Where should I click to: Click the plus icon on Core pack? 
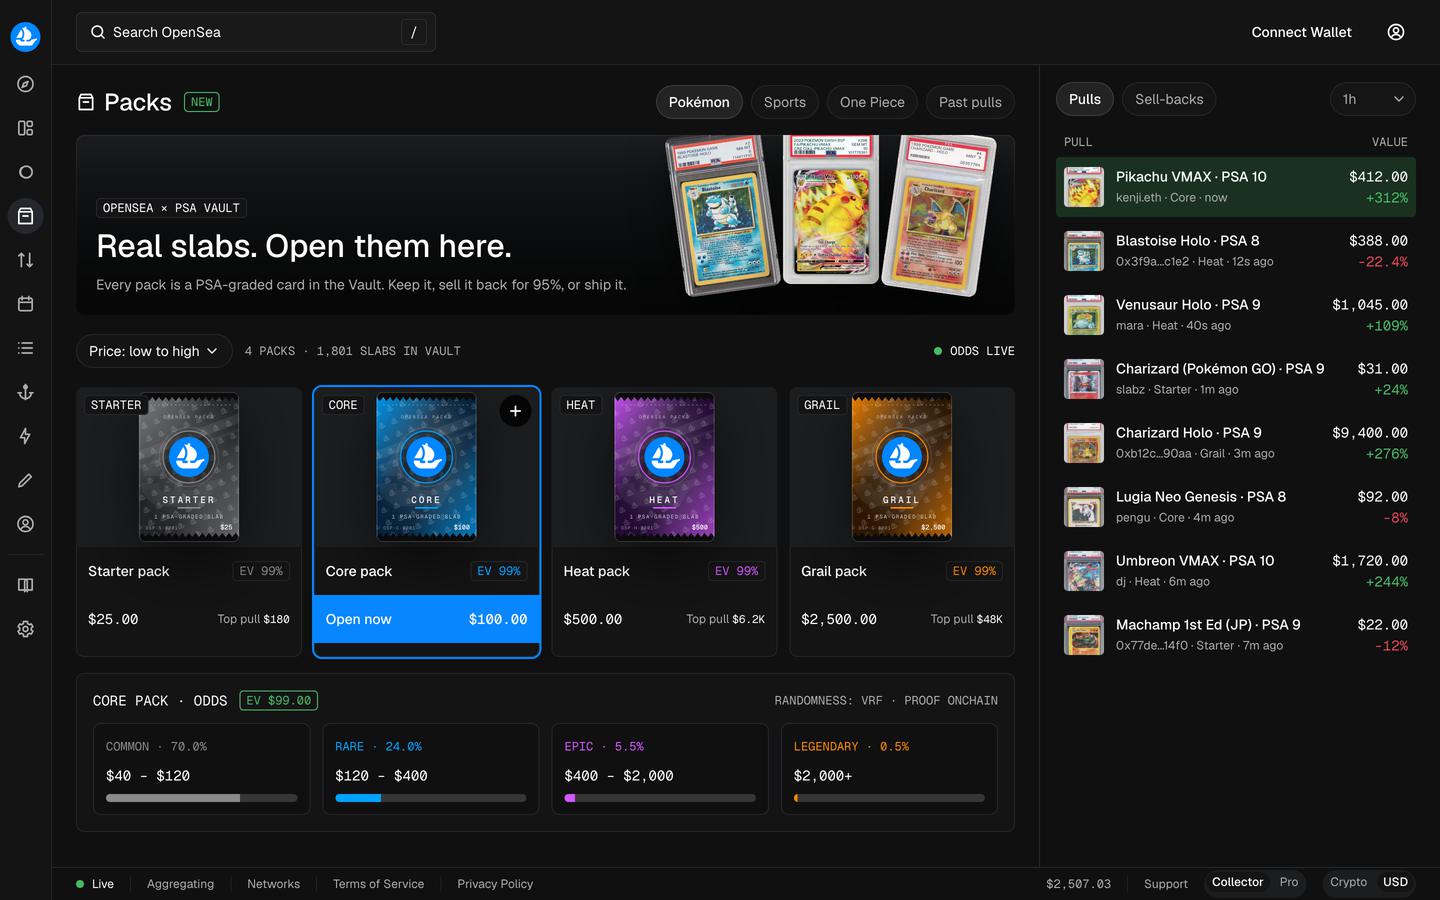pos(515,411)
